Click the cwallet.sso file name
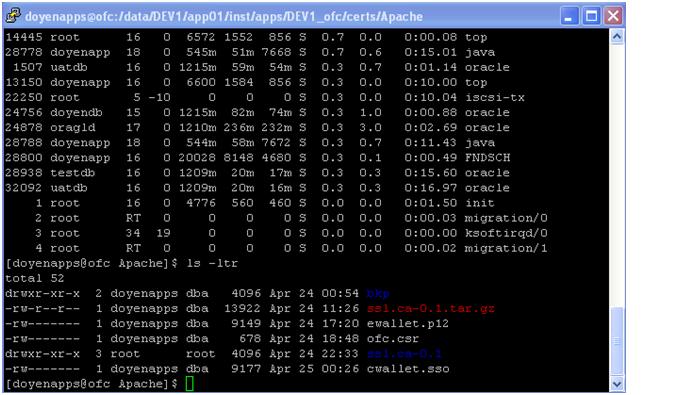 coord(408,369)
